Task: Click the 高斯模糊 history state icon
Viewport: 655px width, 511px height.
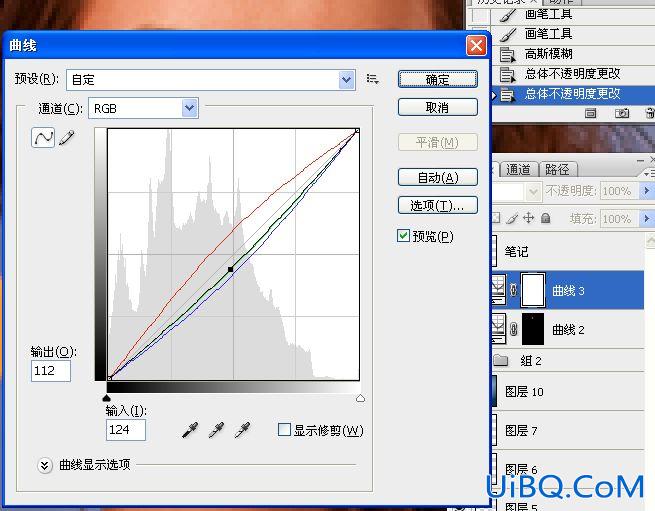Action: pos(507,54)
